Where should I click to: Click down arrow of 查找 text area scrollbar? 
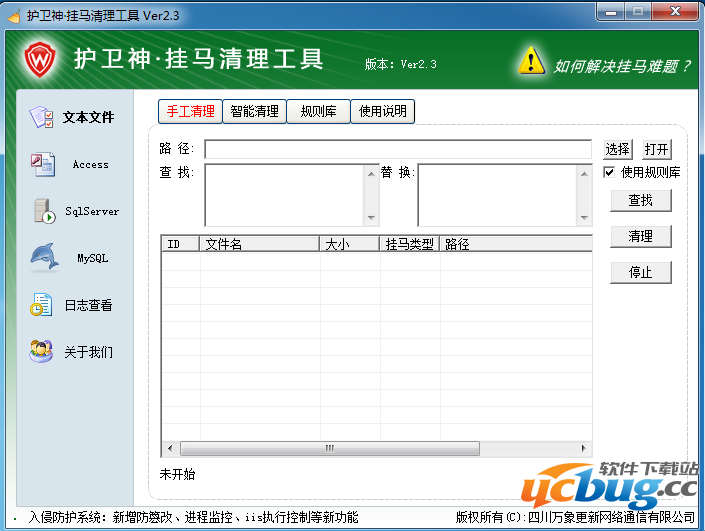coord(371,218)
